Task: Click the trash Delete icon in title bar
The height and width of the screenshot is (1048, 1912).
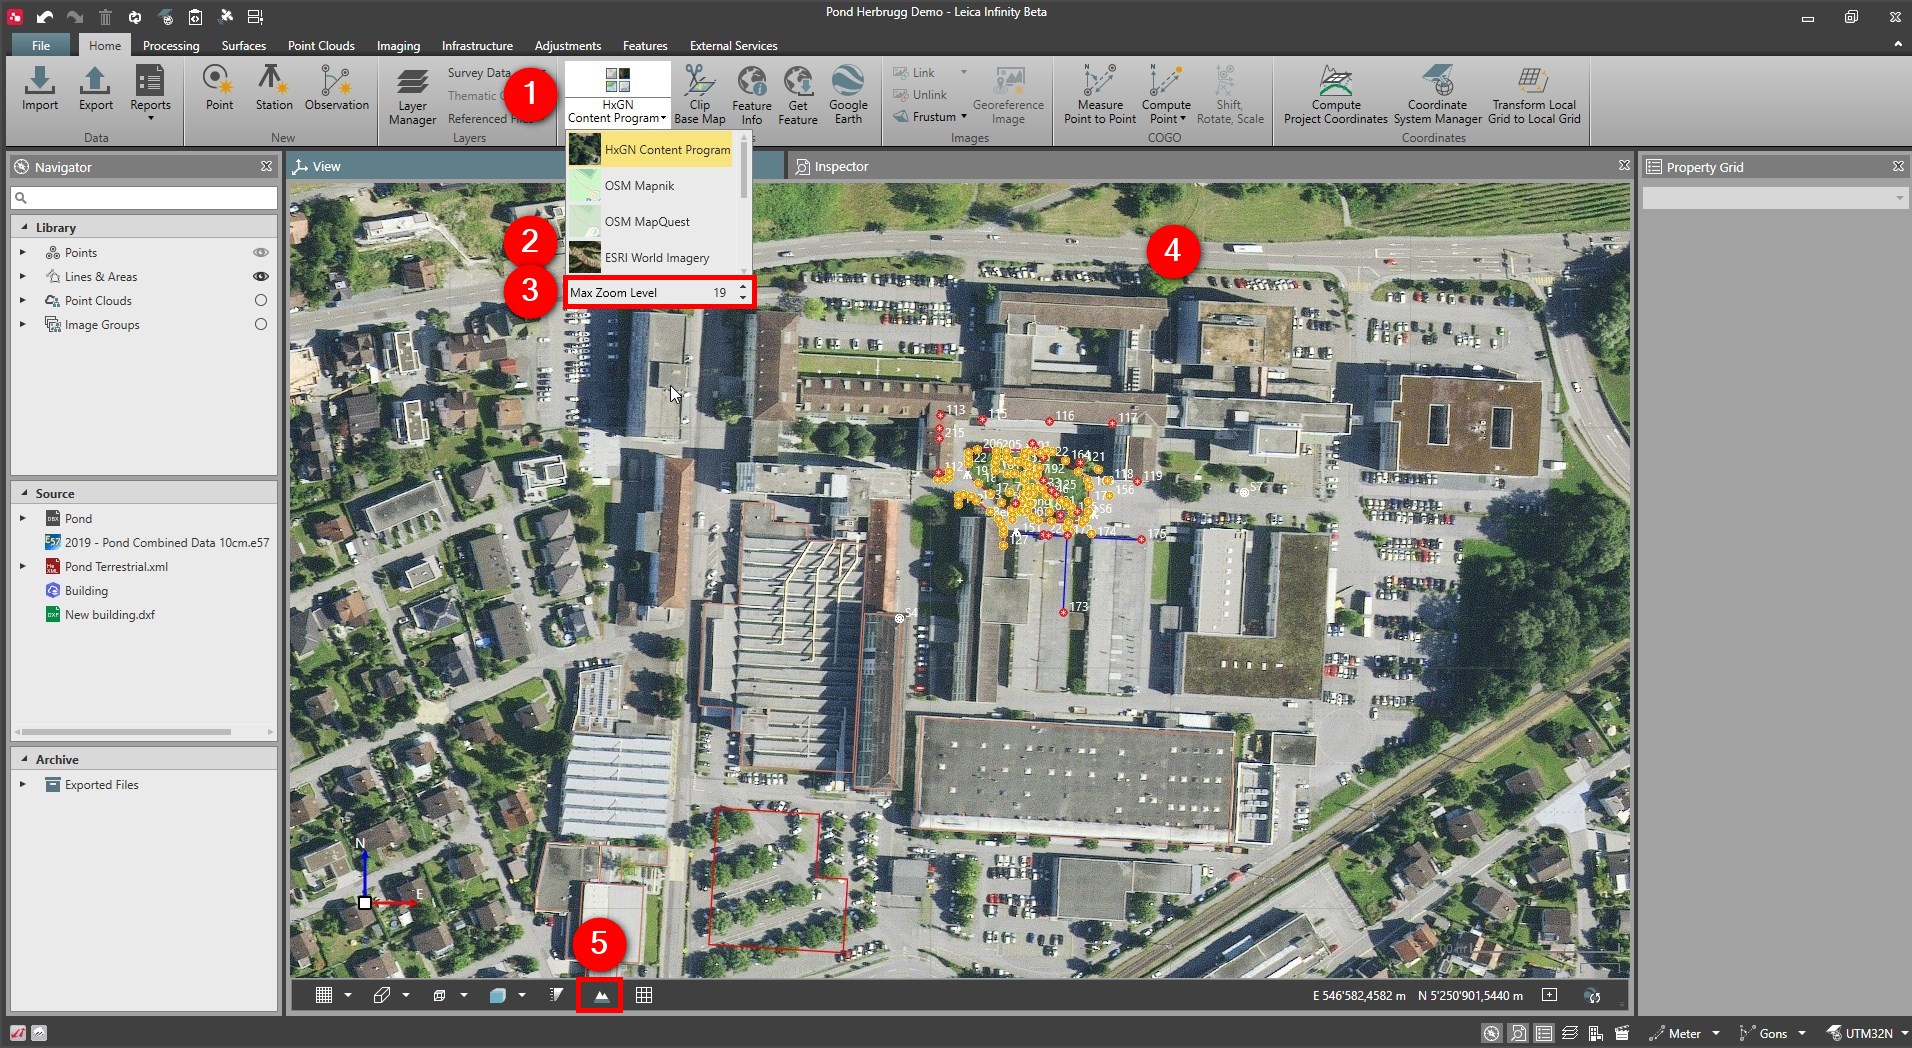Action: point(105,17)
